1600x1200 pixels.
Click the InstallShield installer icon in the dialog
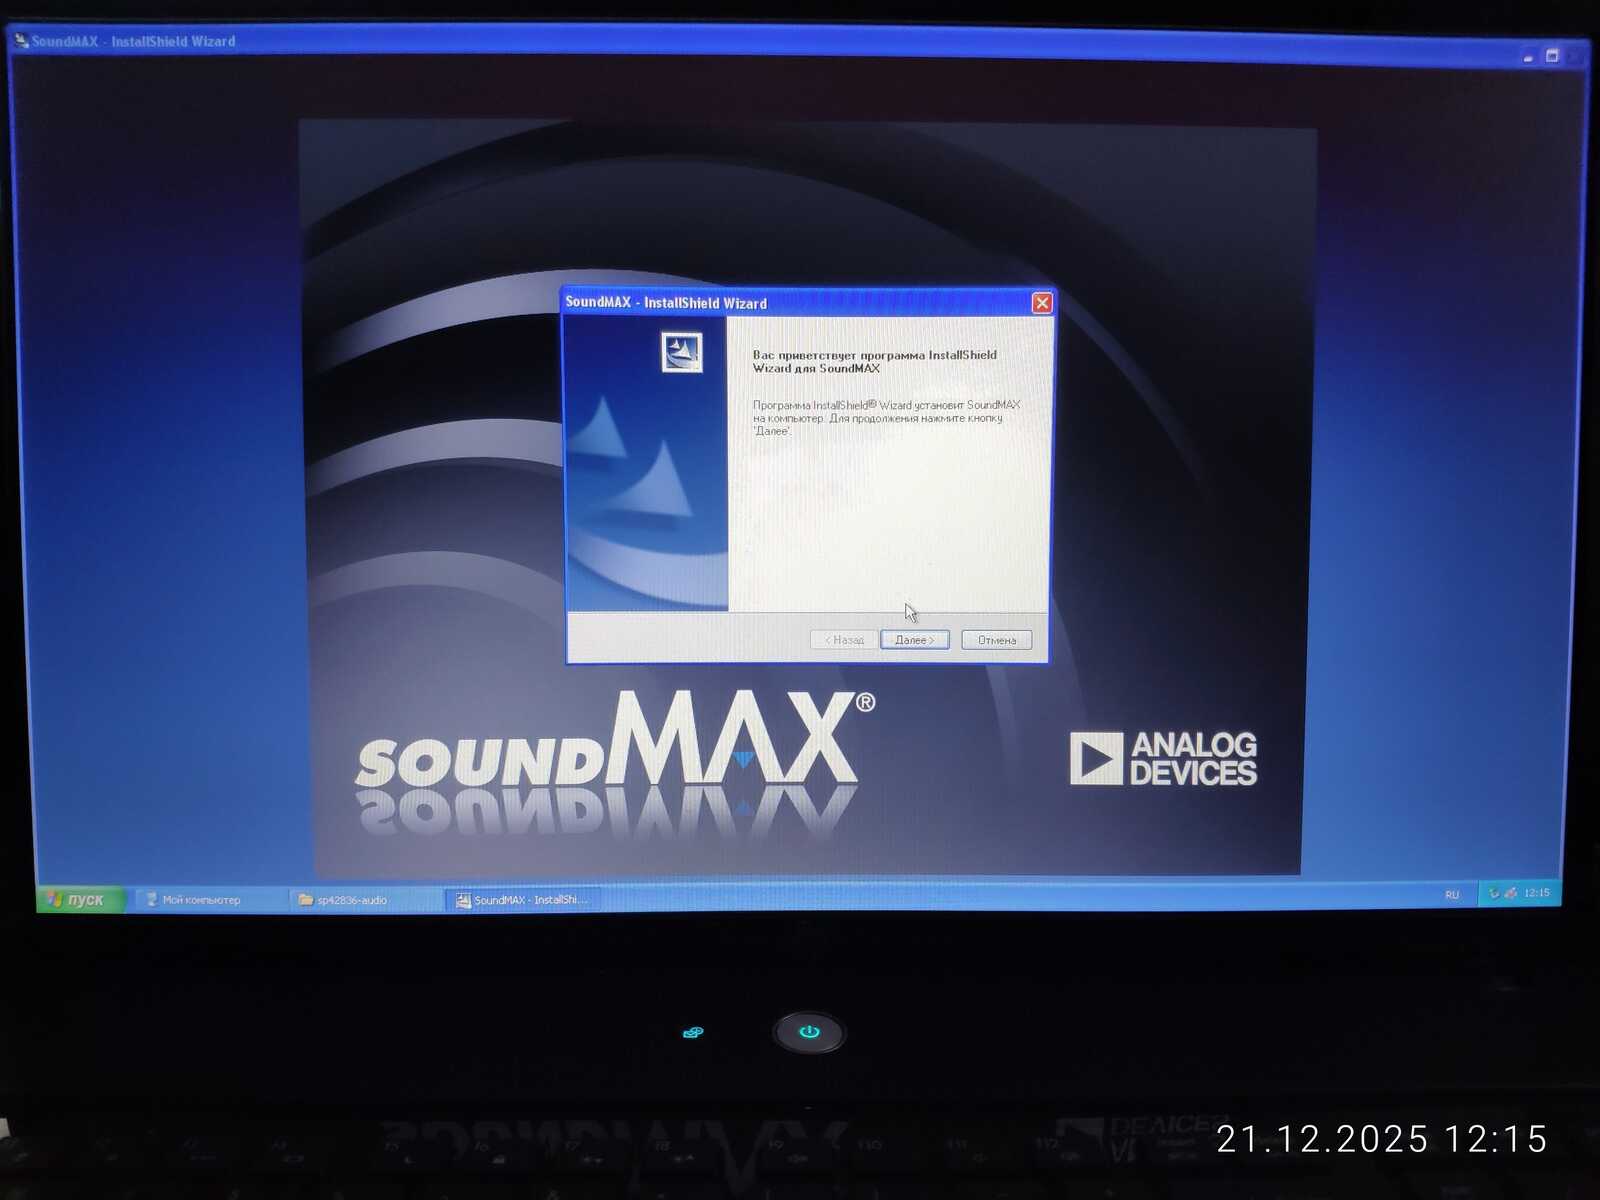tap(682, 352)
